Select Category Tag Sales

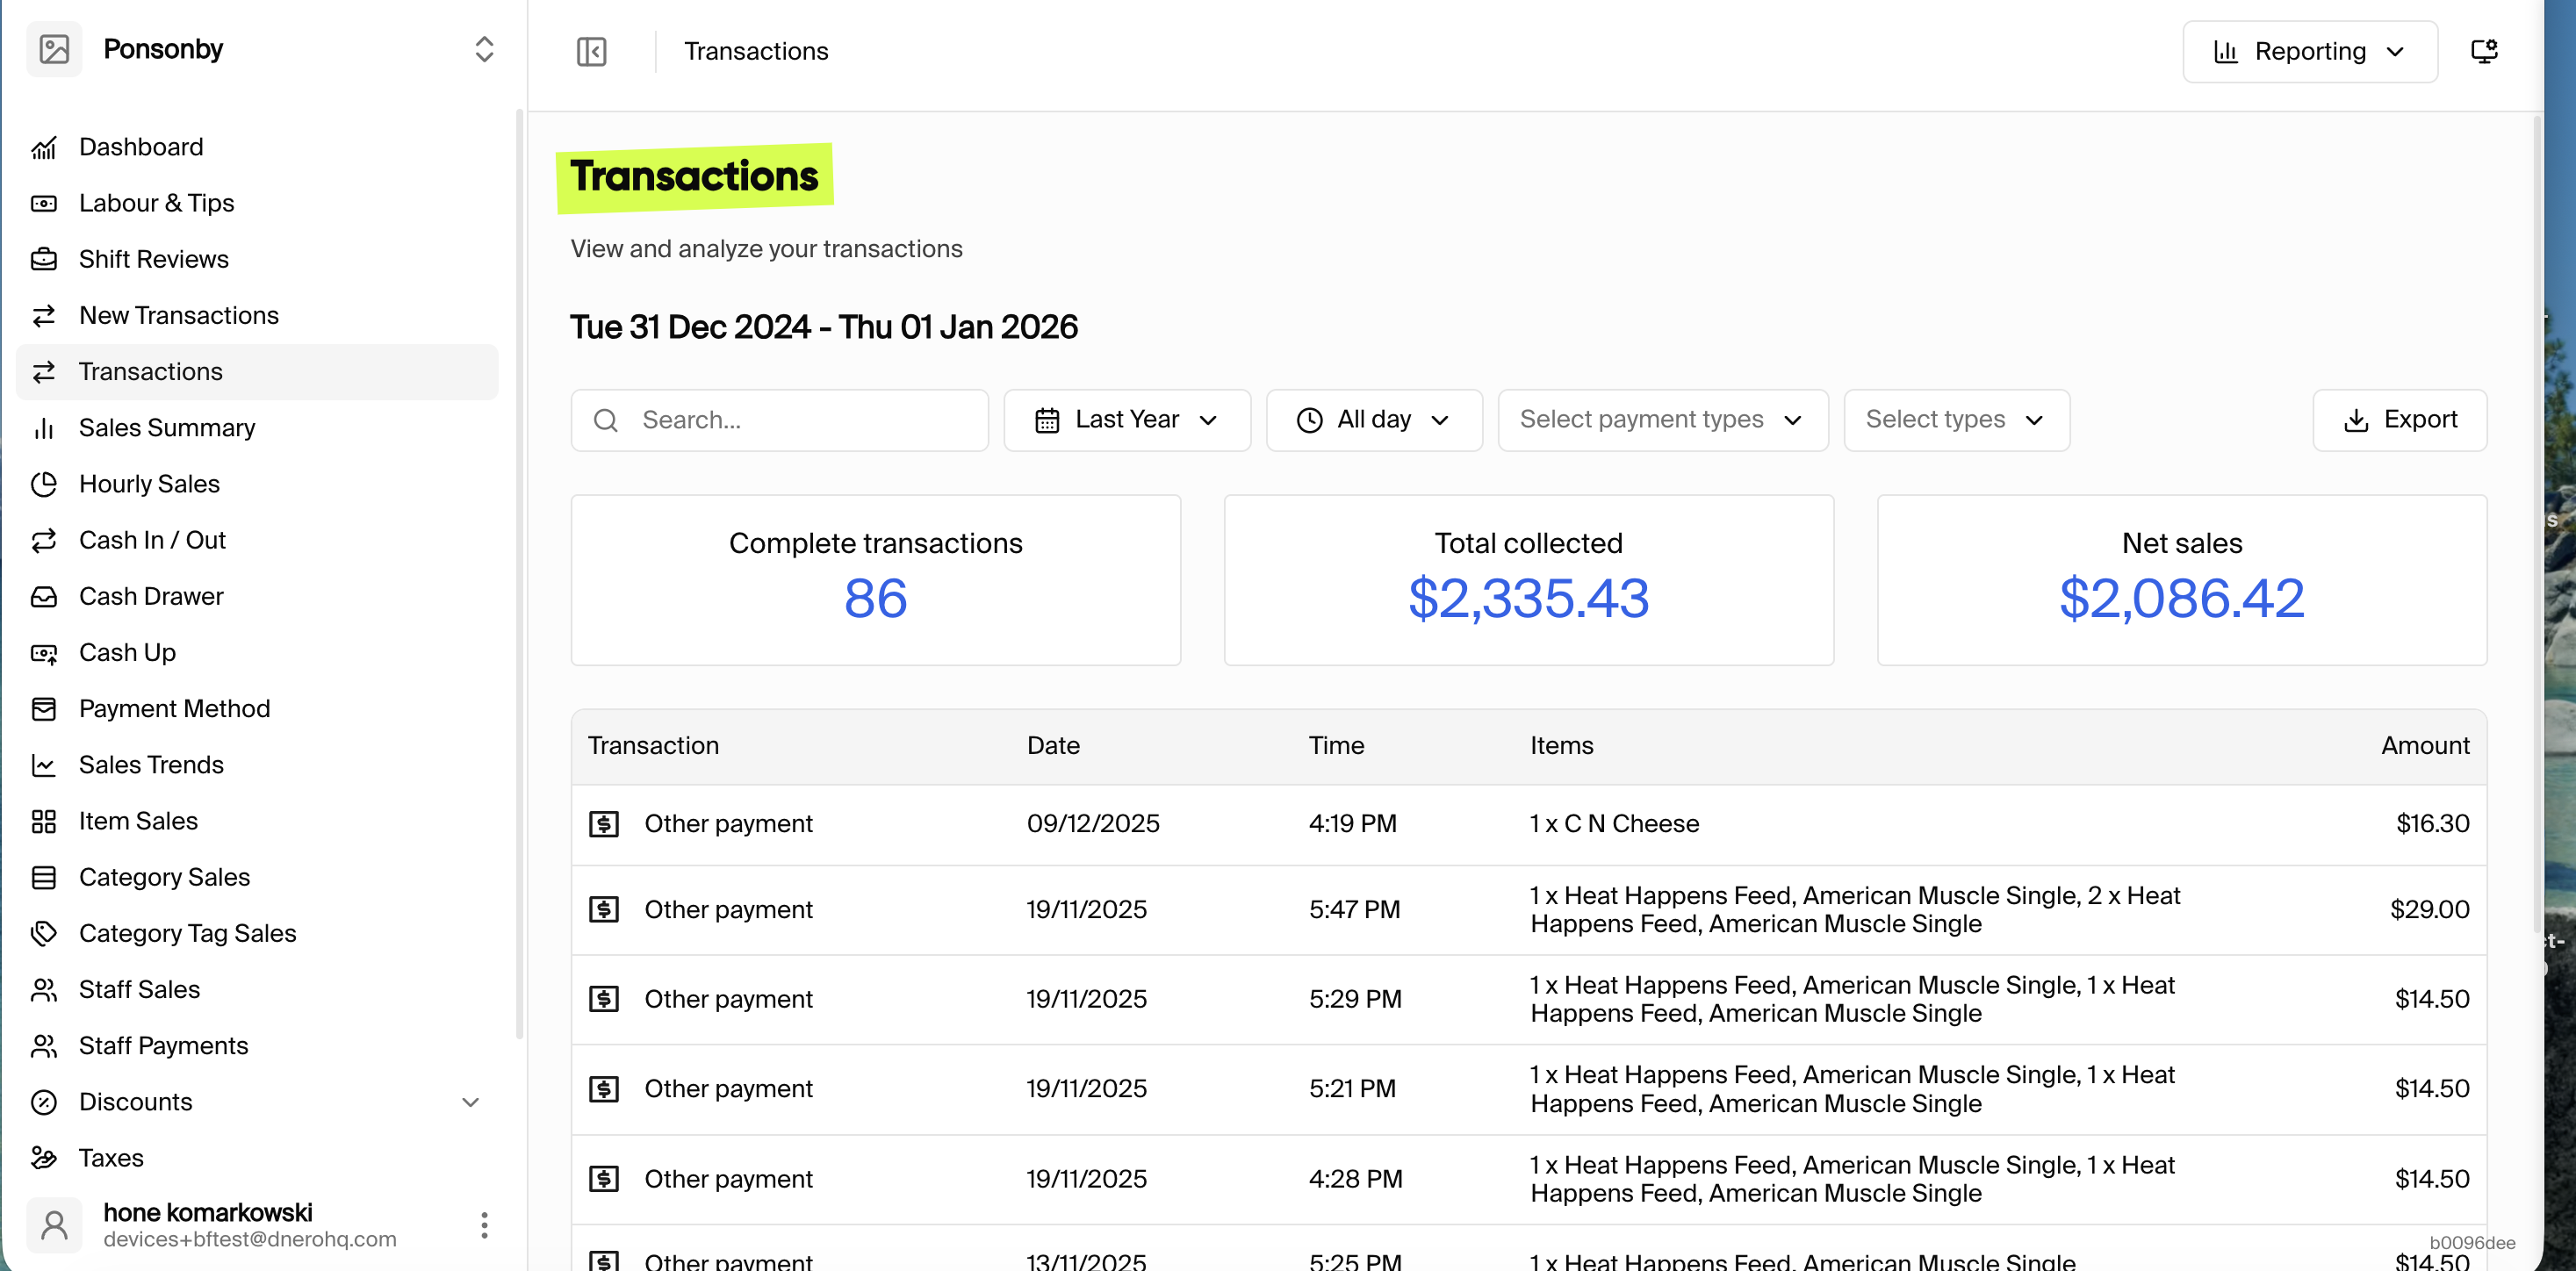pos(257,933)
